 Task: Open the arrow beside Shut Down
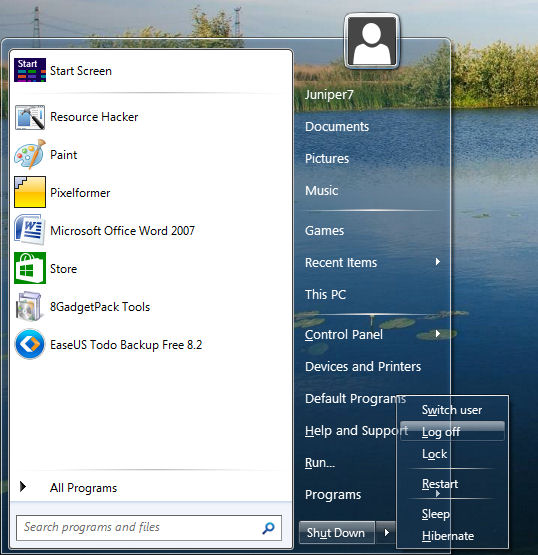(386, 532)
